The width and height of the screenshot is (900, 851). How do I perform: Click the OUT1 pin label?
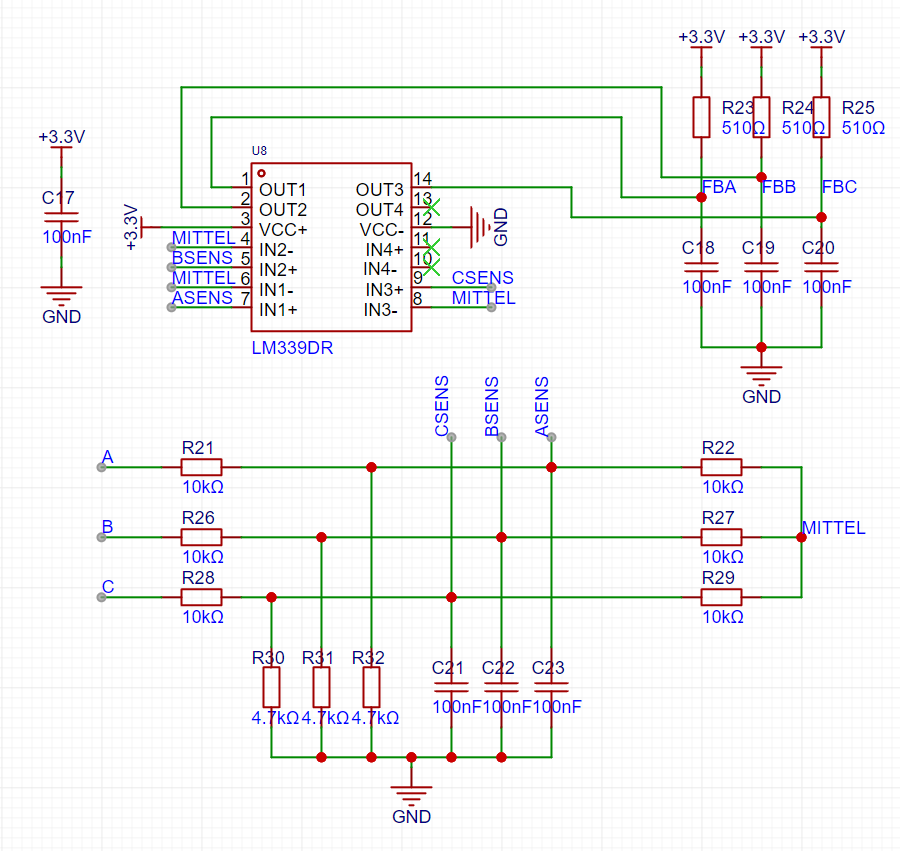click(282, 190)
